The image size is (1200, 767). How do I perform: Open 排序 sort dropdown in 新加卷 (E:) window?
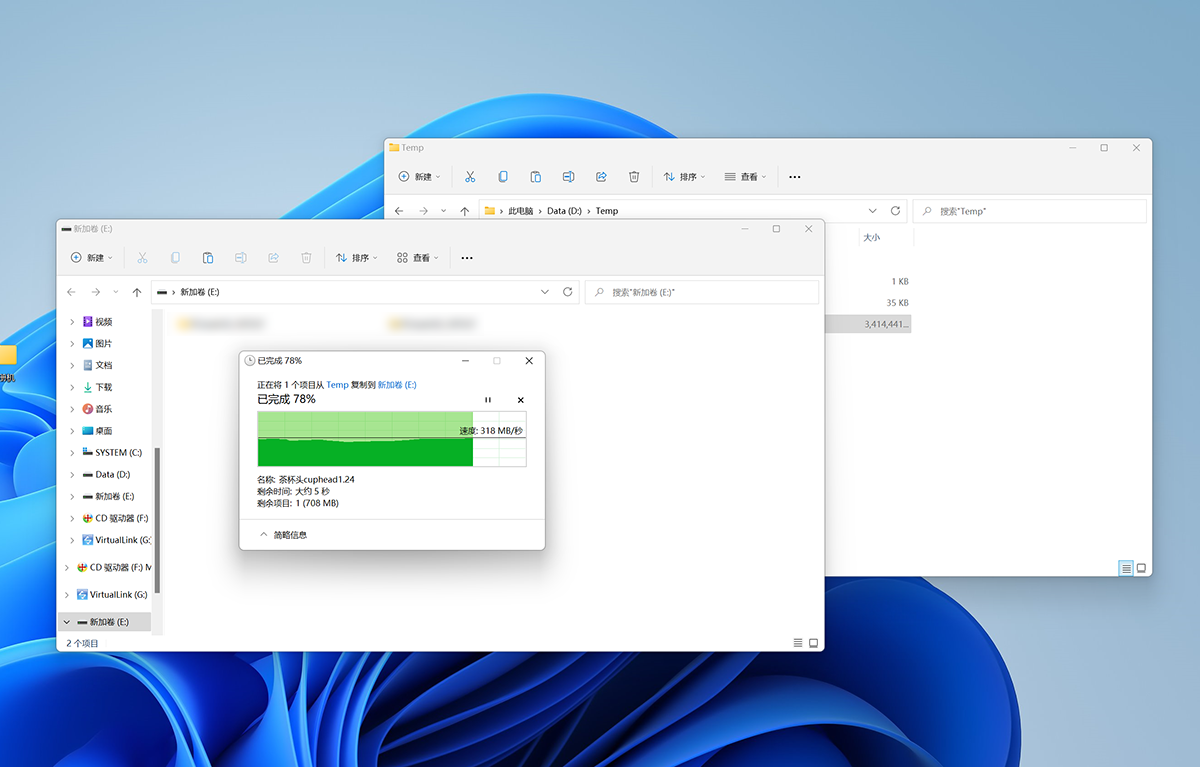(357, 258)
